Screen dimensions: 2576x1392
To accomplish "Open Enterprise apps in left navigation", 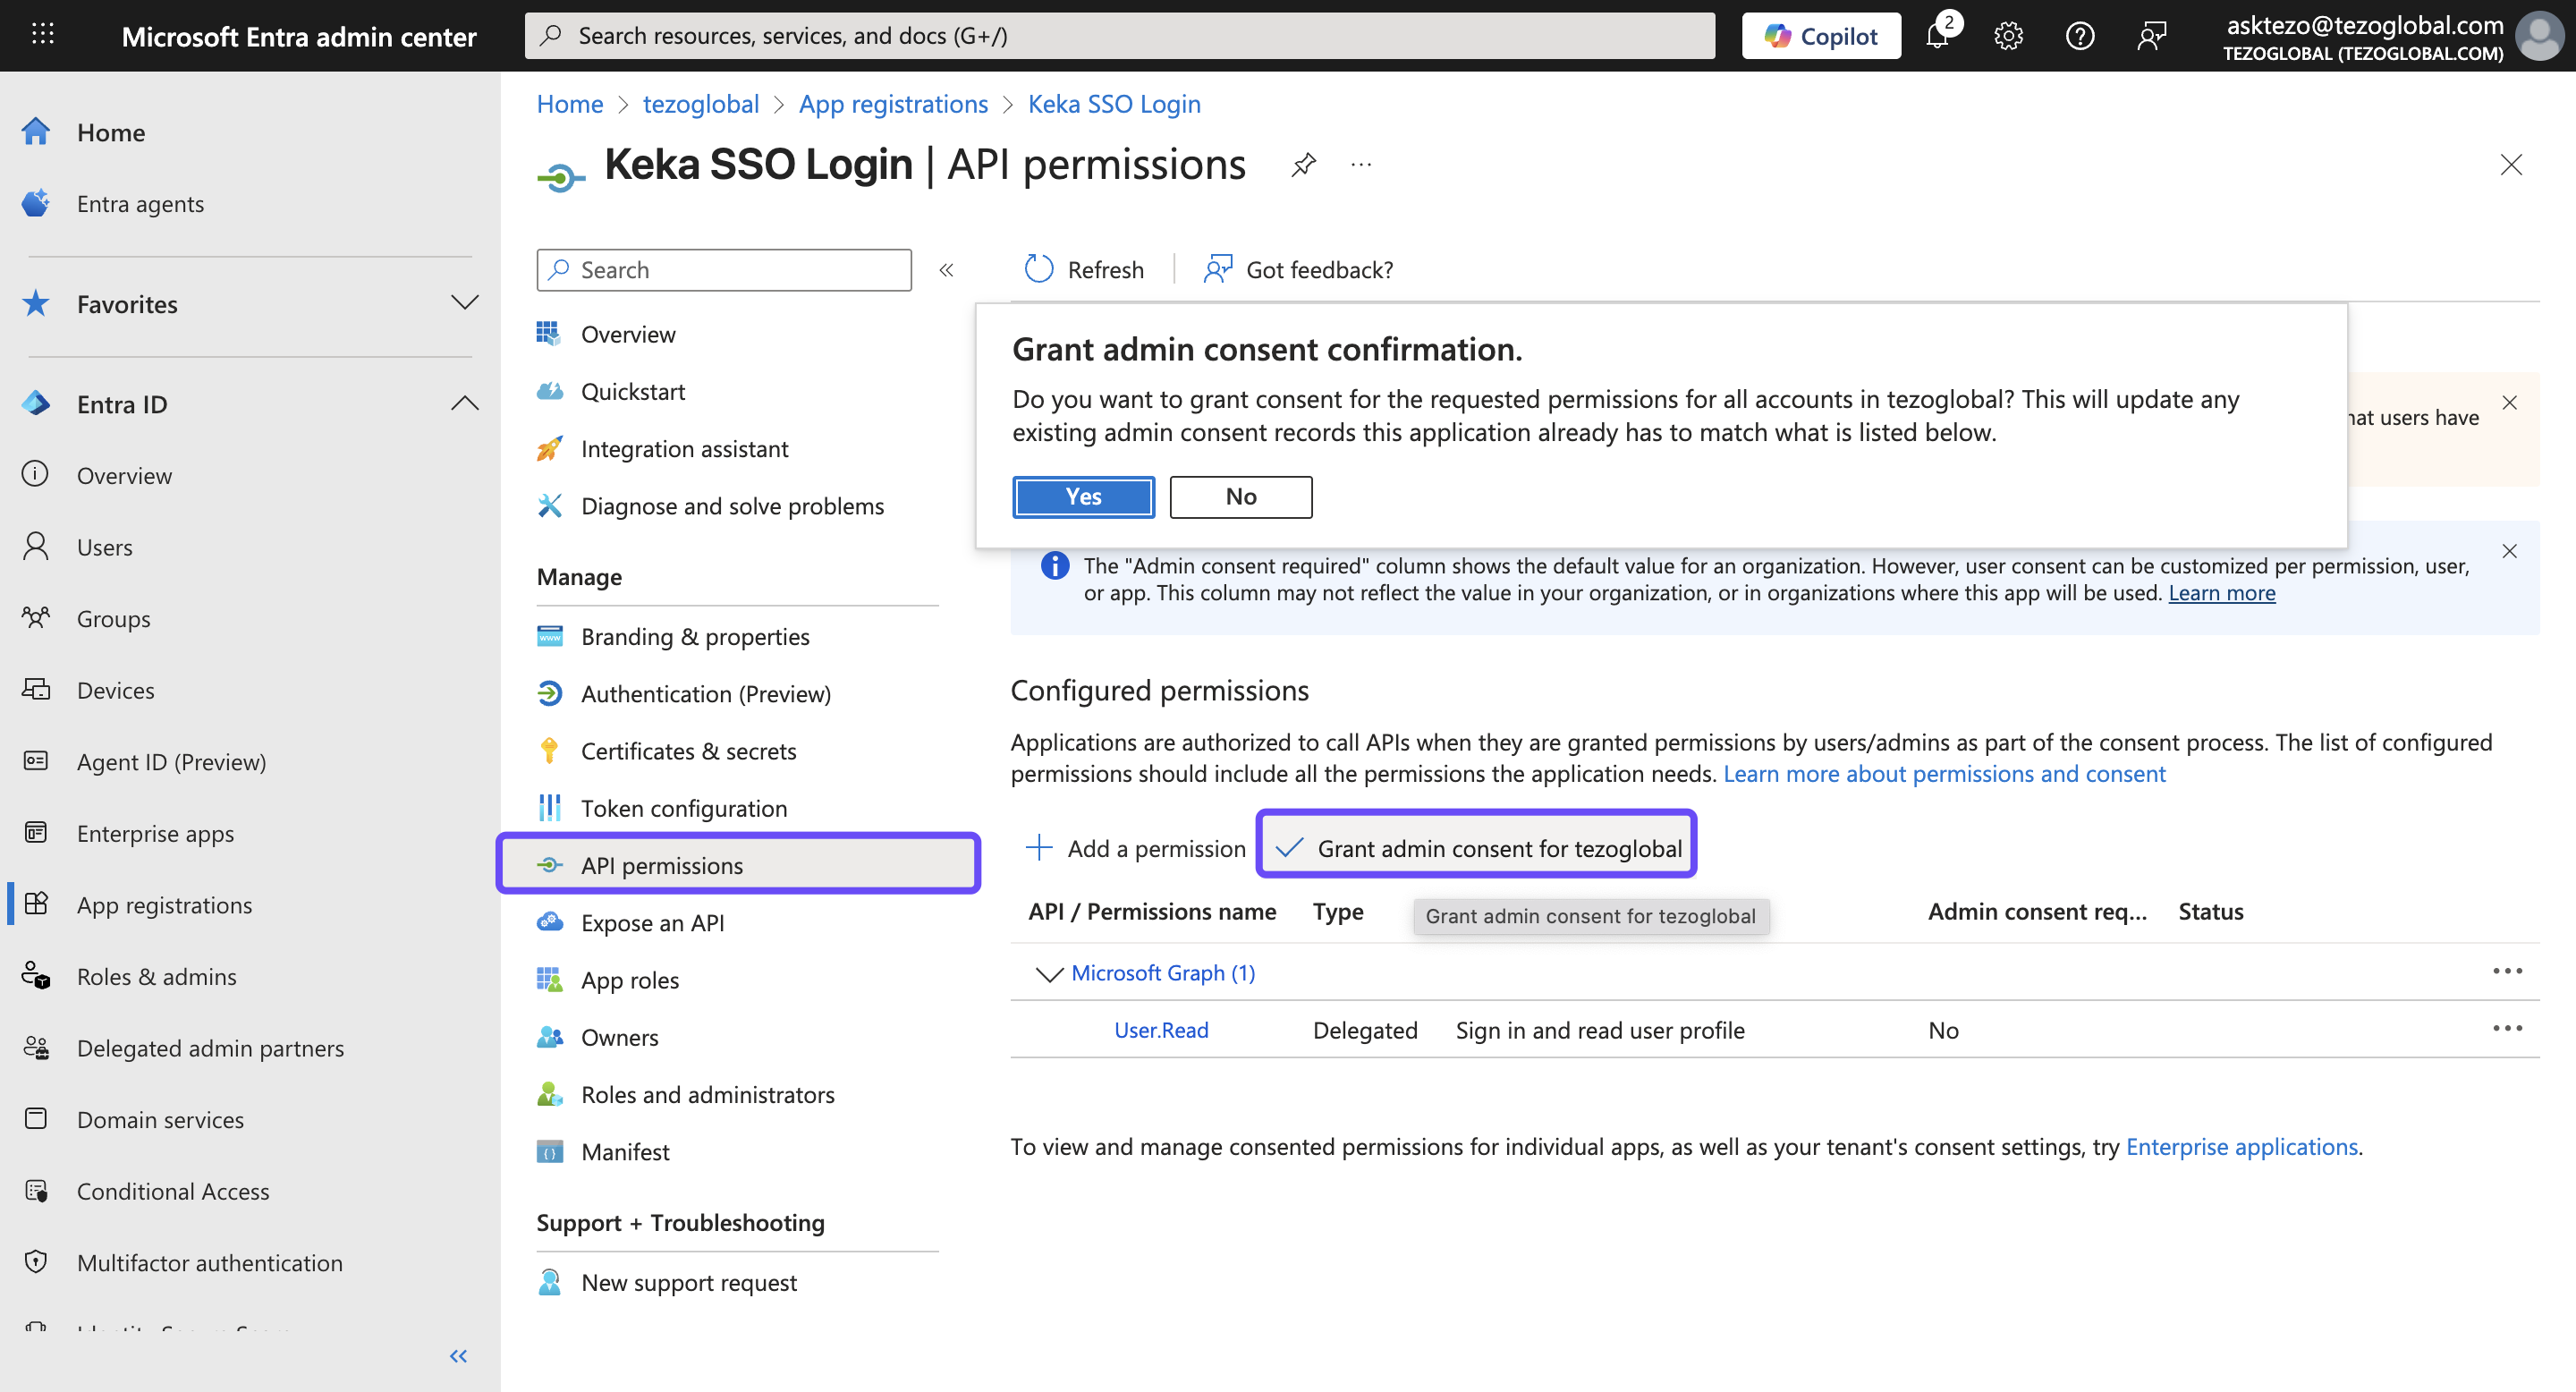I will pyautogui.click(x=155, y=833).
